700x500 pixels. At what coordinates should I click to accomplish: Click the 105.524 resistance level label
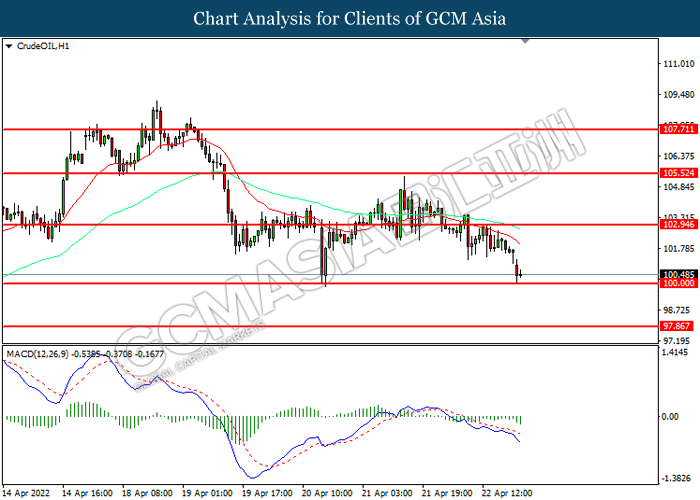(x=678, y=173)
